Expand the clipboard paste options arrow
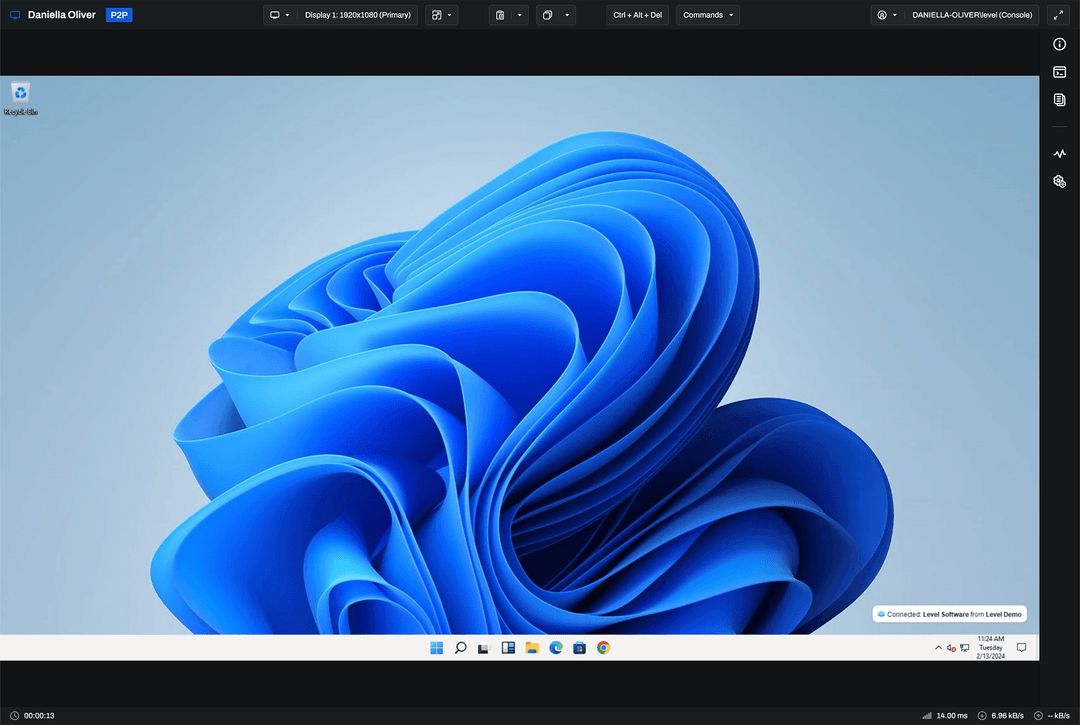 click(x=519, y=15)
